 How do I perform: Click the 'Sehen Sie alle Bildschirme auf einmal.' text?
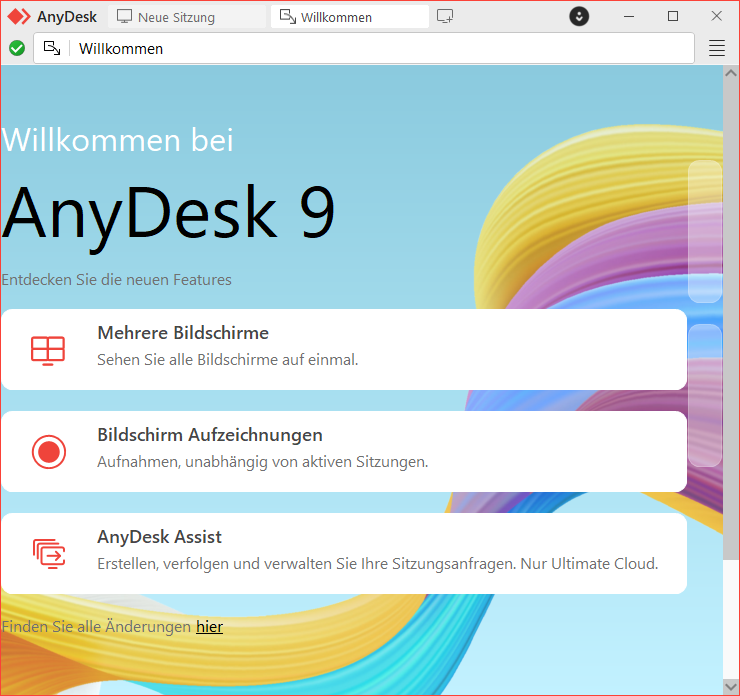[x=227, y=360]
